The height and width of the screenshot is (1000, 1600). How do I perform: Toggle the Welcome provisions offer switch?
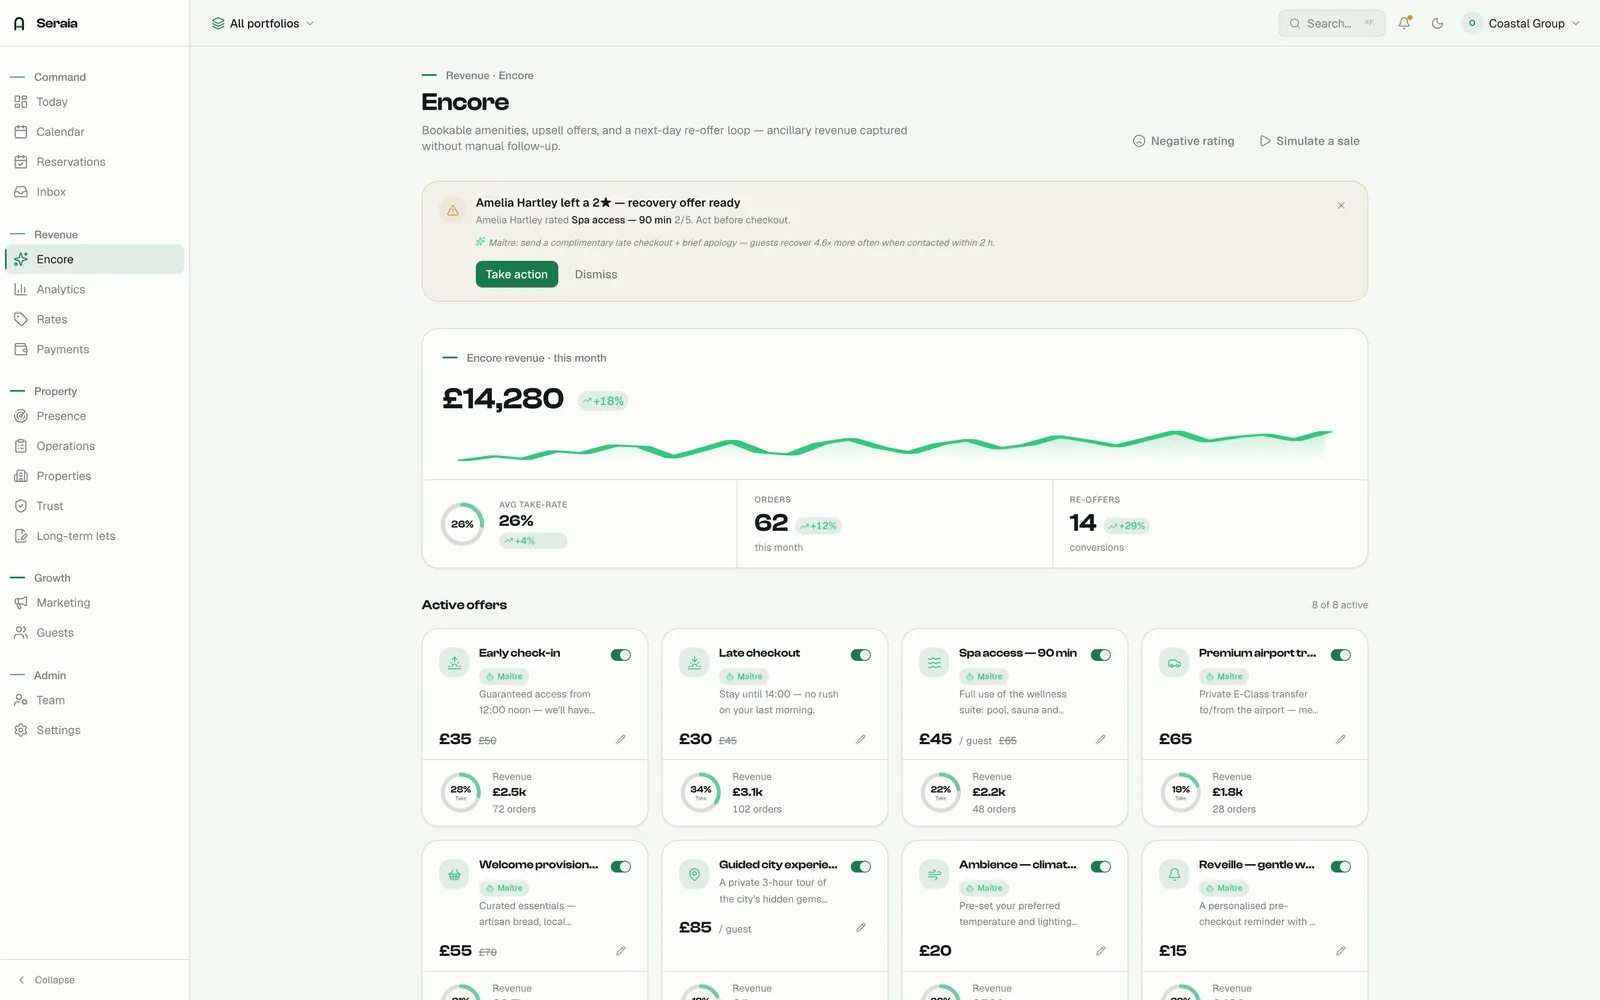pyautogui.click(x=621, y=867)
